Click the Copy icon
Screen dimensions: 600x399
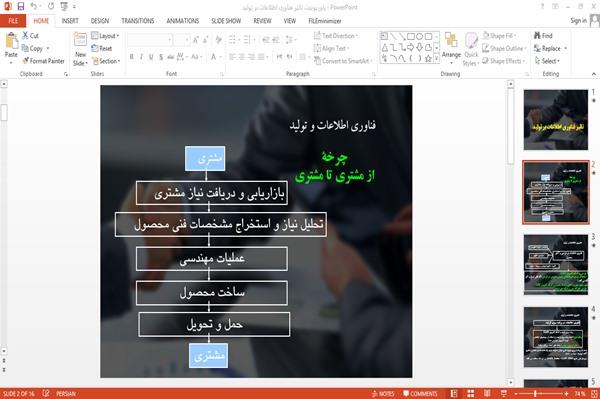pos(25,48)
